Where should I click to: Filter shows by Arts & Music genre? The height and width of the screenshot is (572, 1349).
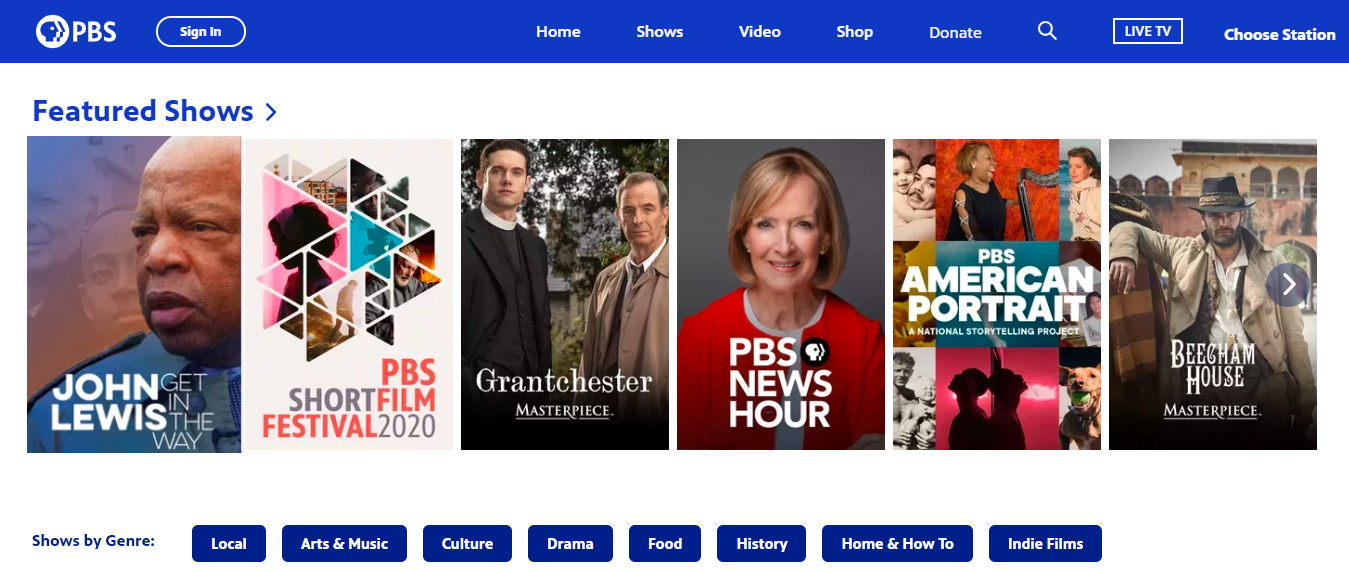[344, 544]
